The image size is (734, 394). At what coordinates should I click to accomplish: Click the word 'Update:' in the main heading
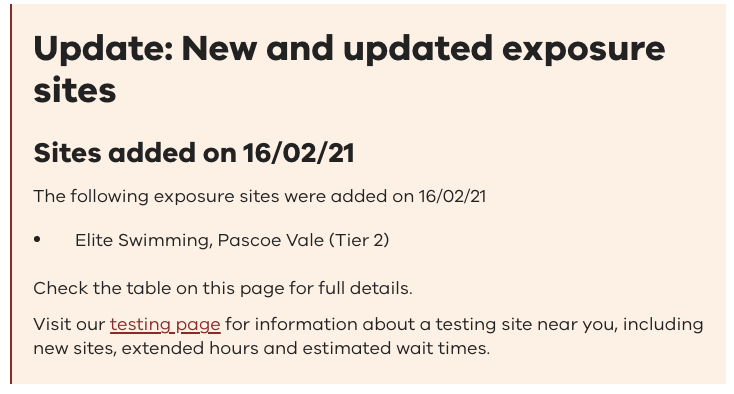103,51
